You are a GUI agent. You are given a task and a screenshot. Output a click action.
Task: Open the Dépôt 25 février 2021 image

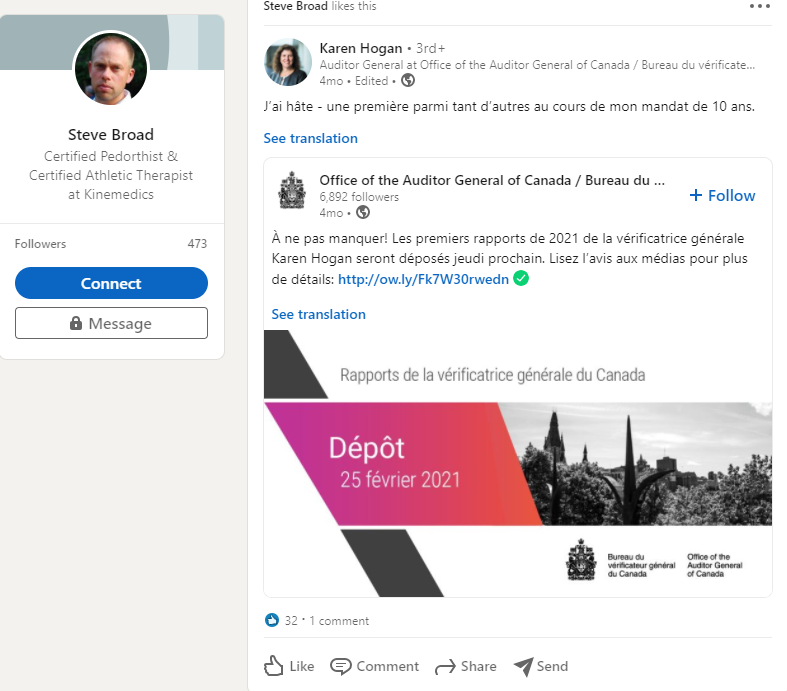pyautogui.click(x=518, y=463)
